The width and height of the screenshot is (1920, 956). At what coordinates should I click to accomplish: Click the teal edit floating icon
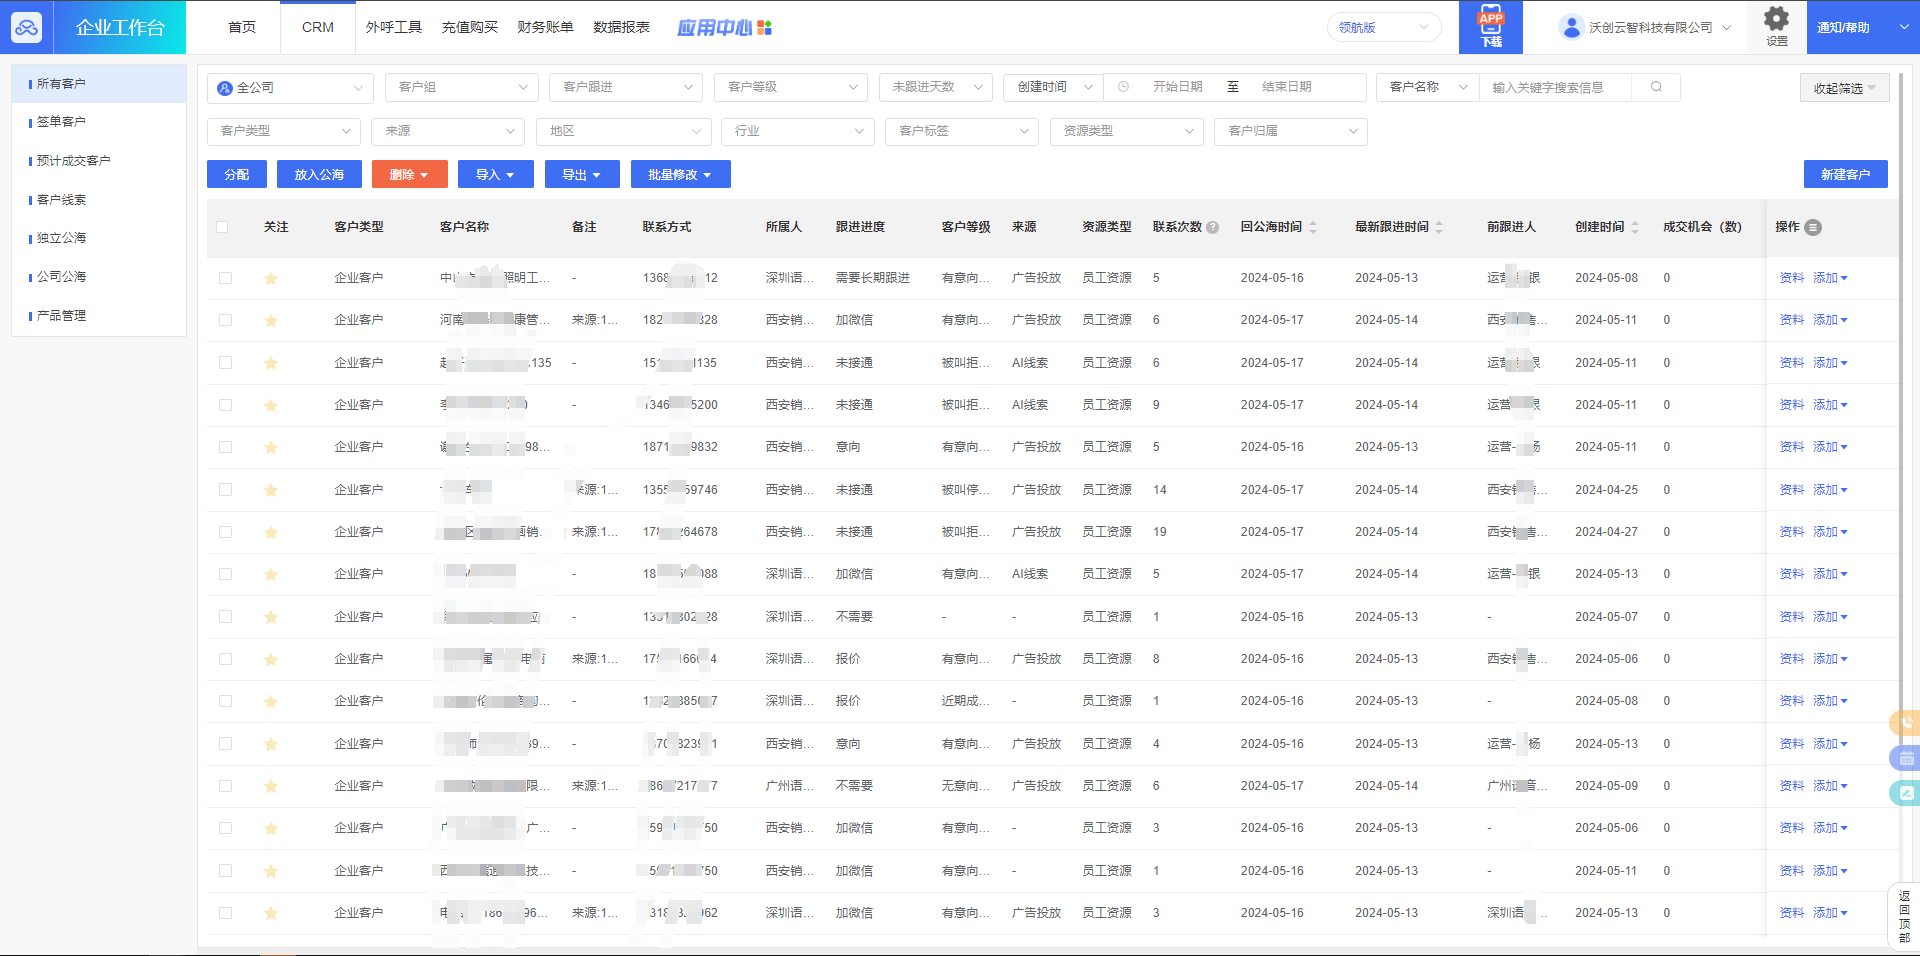click(x=1906, y=793)
